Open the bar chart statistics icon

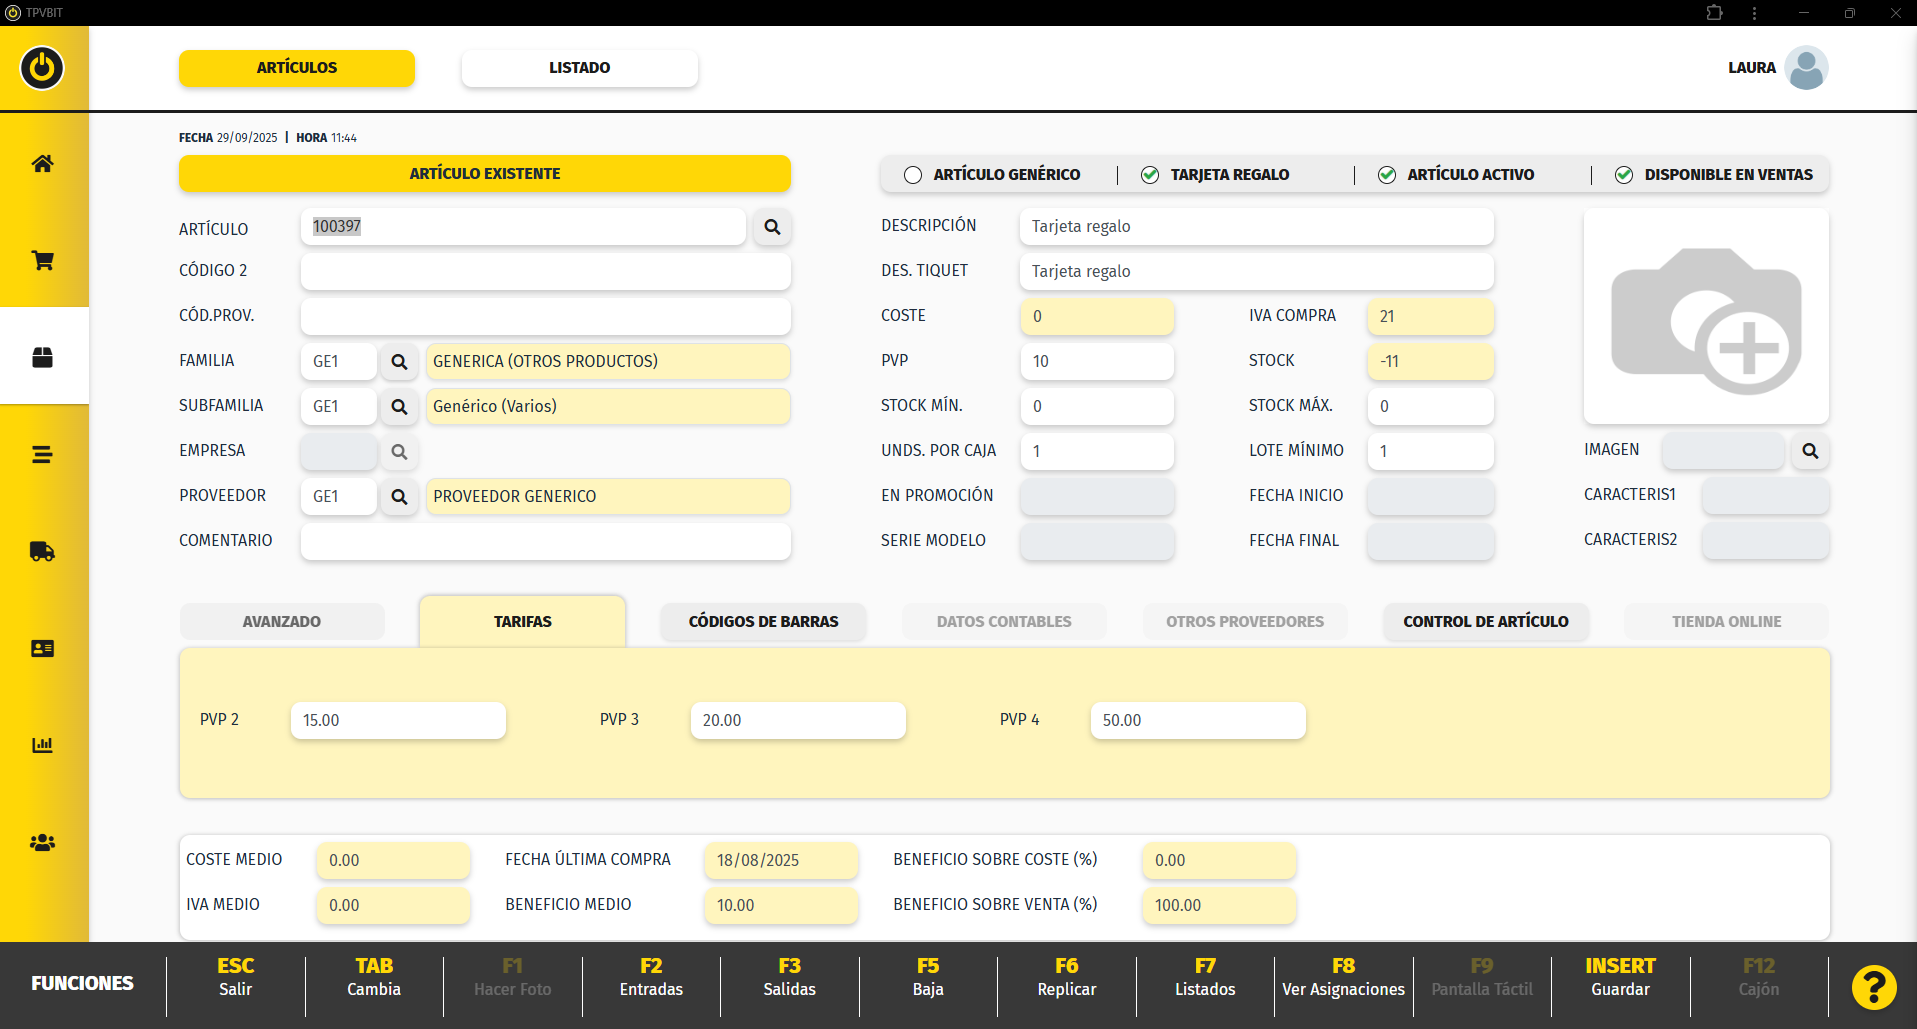tap(42, 745)
